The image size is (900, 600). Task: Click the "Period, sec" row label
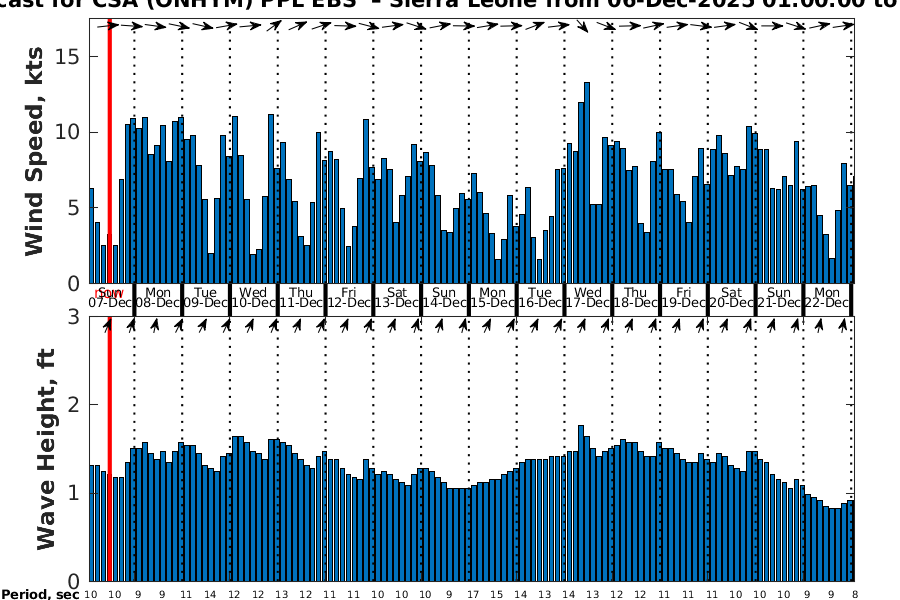point(40,594)
